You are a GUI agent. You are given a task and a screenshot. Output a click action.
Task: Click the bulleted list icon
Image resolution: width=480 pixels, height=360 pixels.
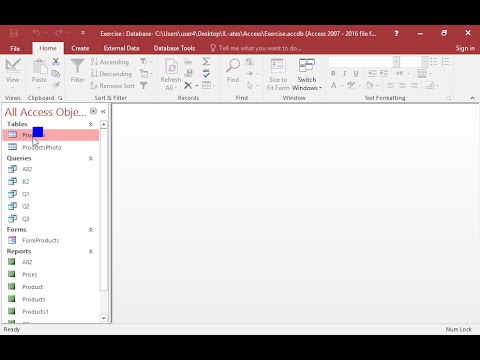[434, 61]
